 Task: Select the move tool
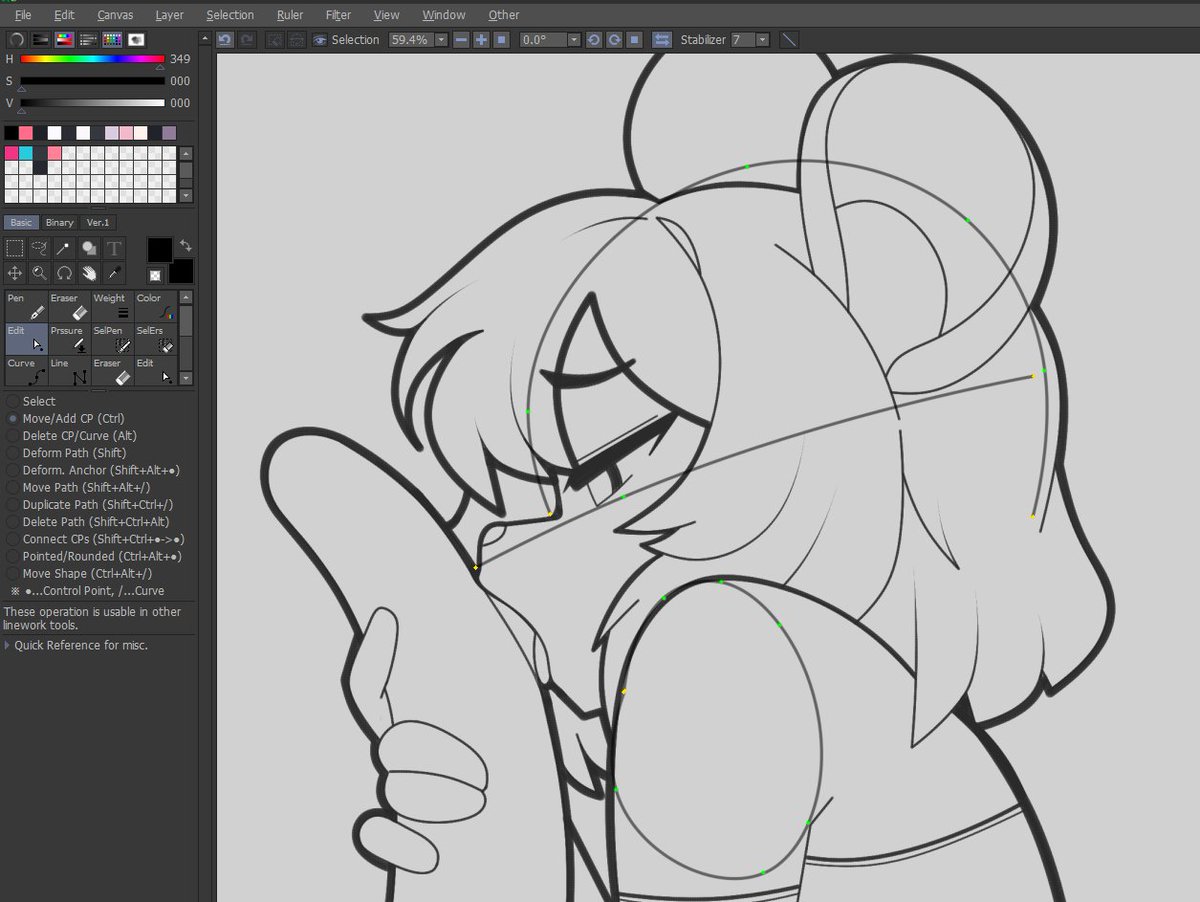click(x=15, y=272)
